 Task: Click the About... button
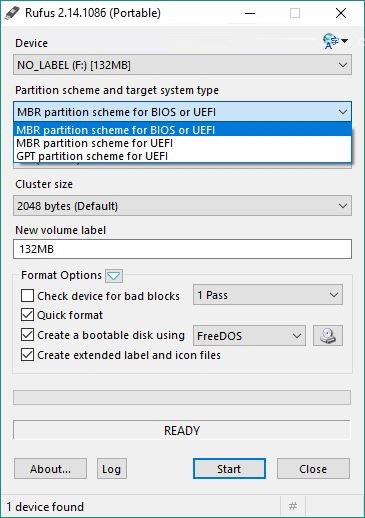click(50, 469)
